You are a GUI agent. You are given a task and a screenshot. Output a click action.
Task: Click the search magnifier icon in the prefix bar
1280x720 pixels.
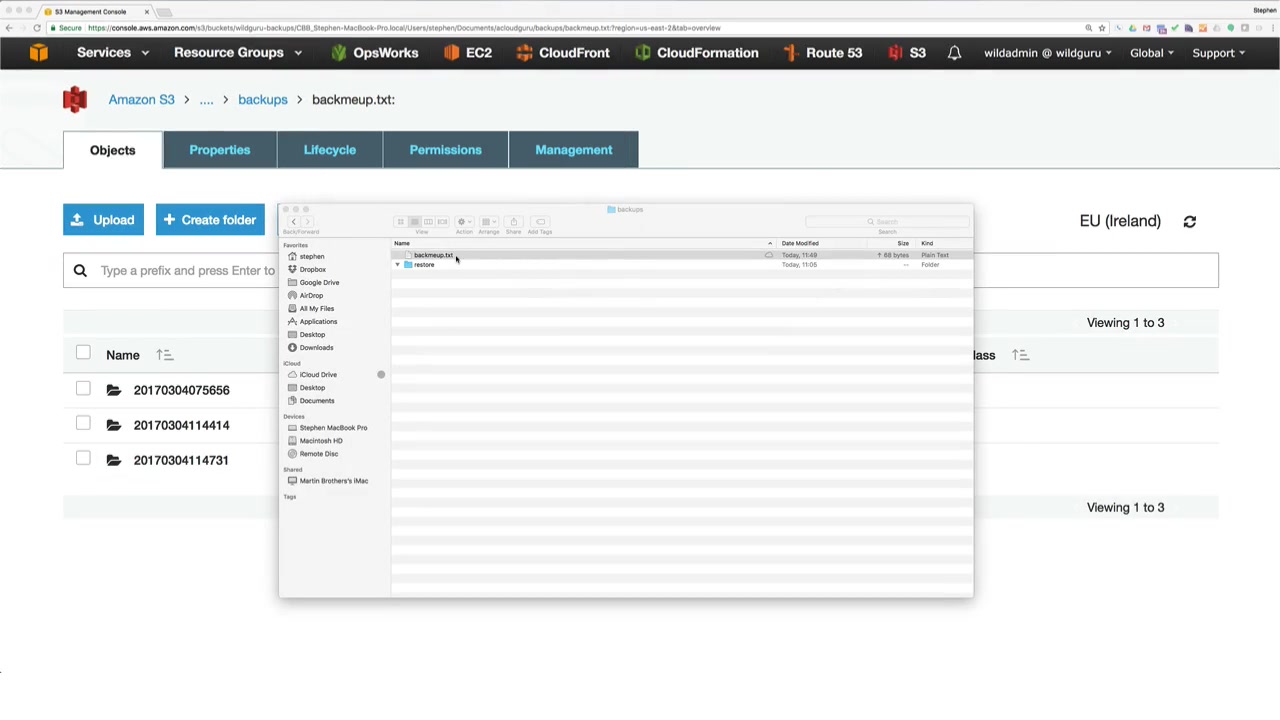pos(80,270)
